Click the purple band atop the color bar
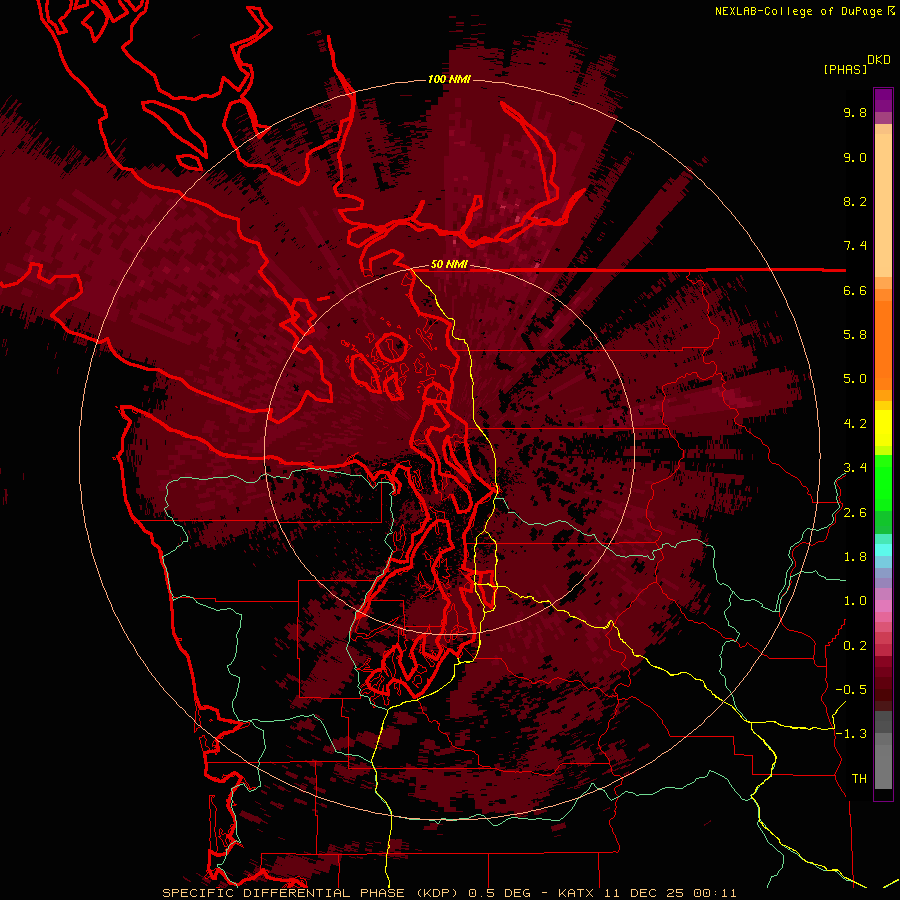 pos(883,101)
